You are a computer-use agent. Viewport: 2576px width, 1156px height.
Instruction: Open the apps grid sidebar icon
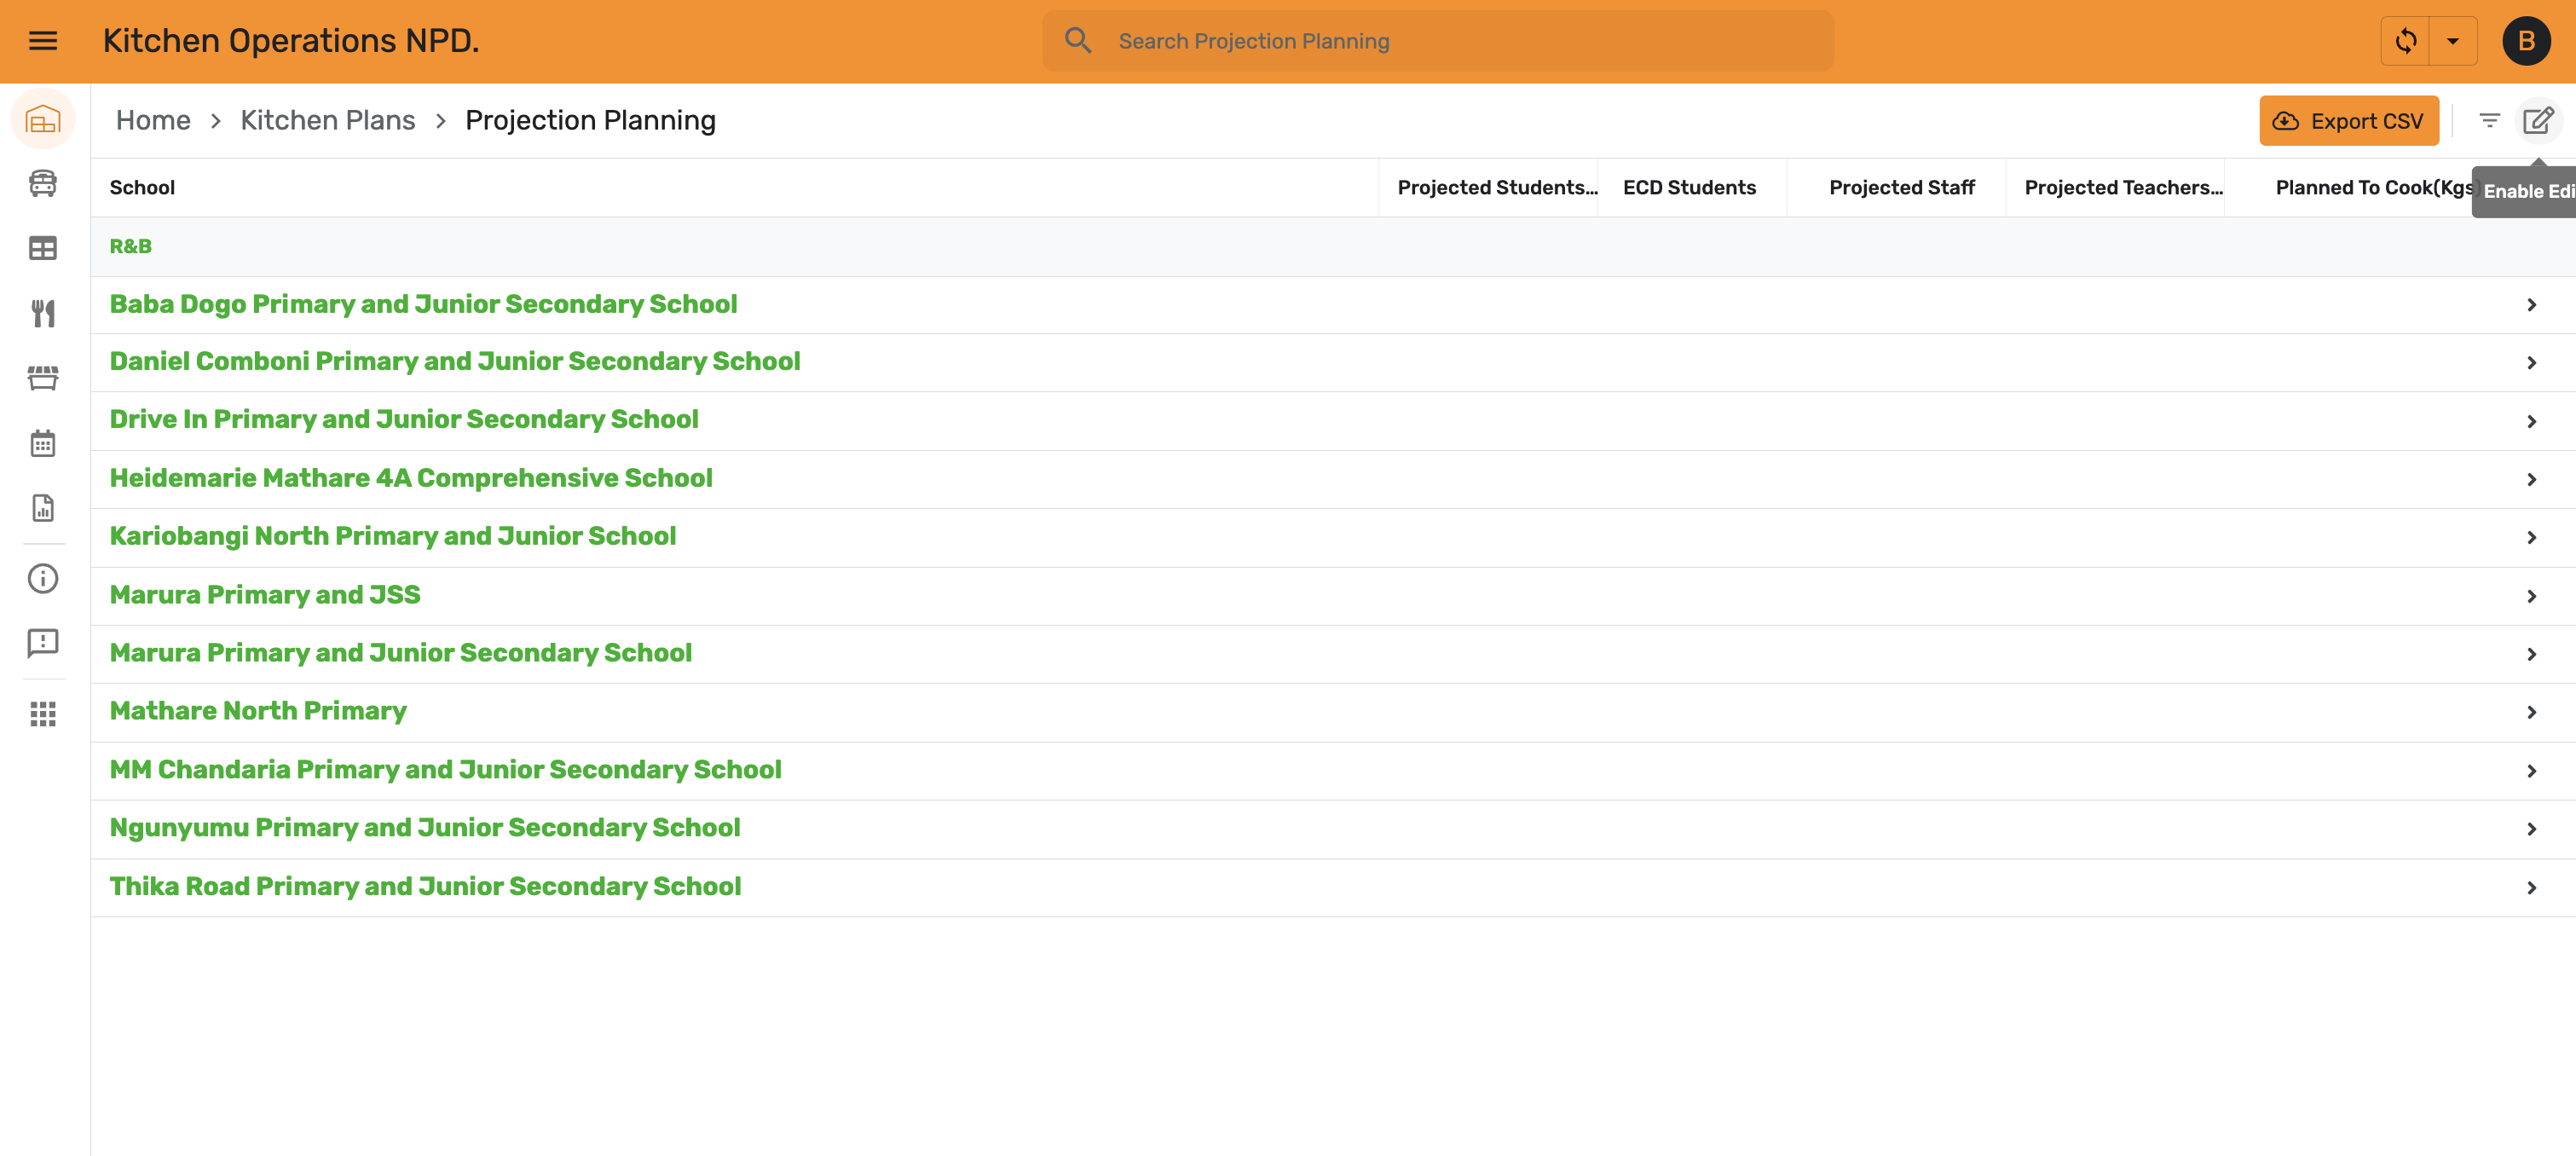tap(43, 713)
